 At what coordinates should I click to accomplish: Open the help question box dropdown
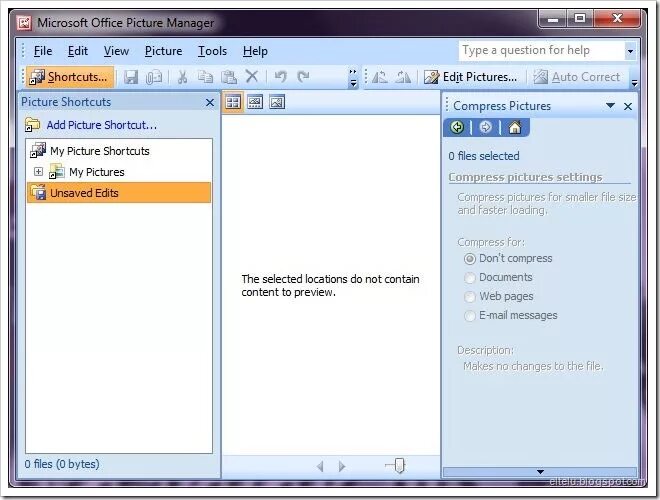pyautogui.click(x=630, y=51)
